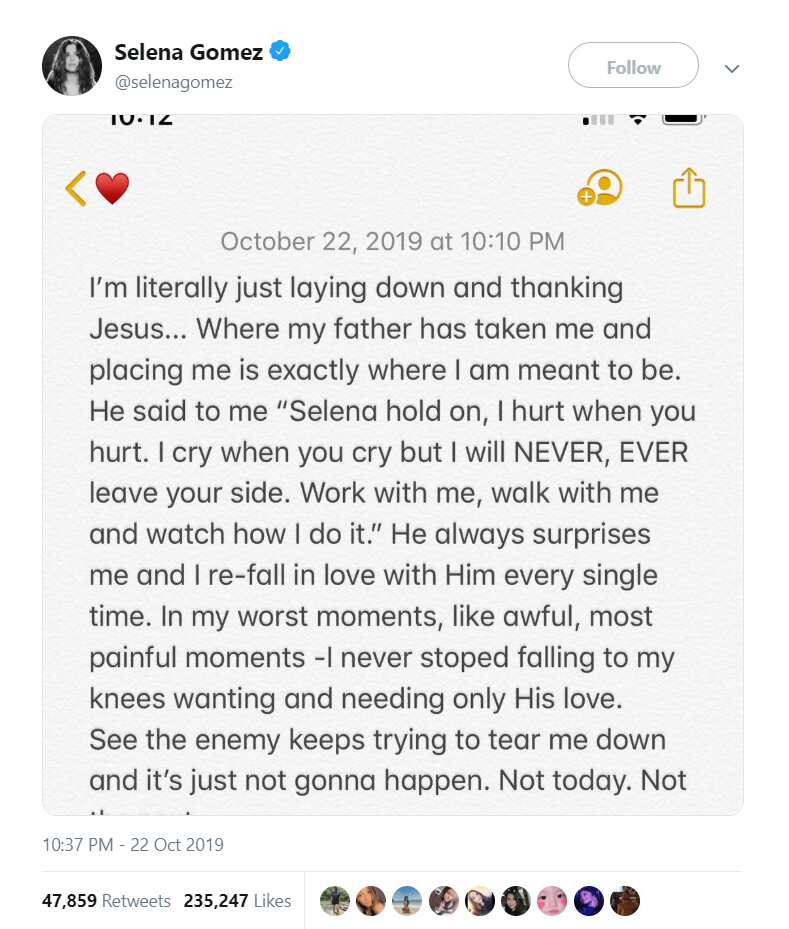The image size is (789, 929).
Task: Open Selena Gomez profile picture
Action: pyautogui.click(x=72, y=66)
